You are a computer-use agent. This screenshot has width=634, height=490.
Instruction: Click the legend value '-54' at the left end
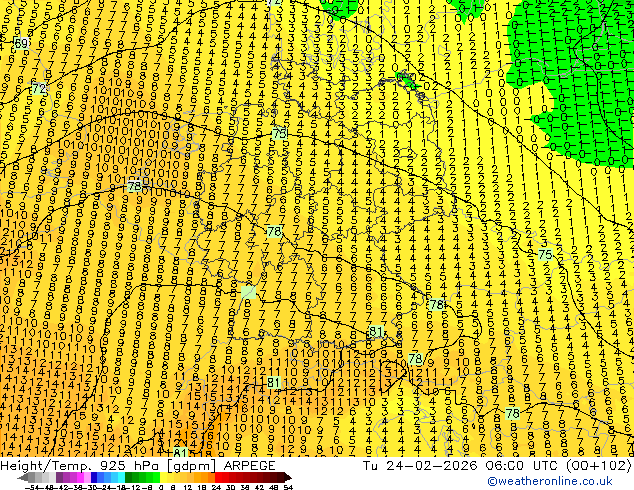tap(32, 487)
